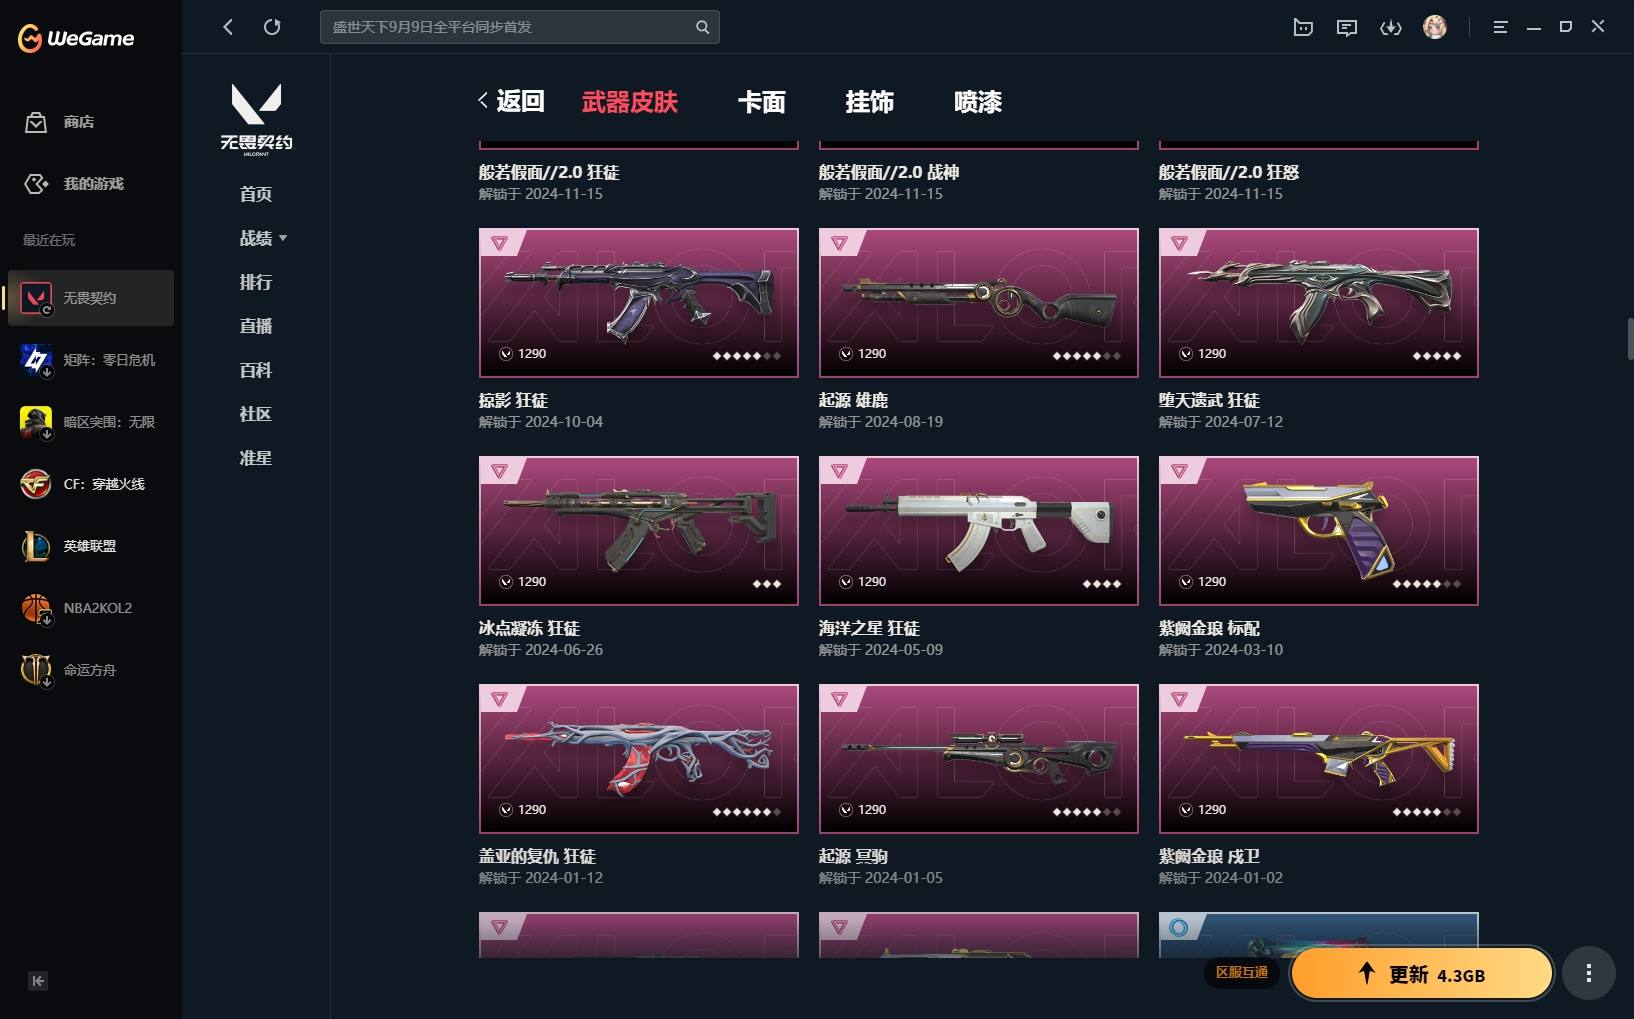Open the download manager icon
This screenshot has width=1634, height=1019.
point(1391,27)
